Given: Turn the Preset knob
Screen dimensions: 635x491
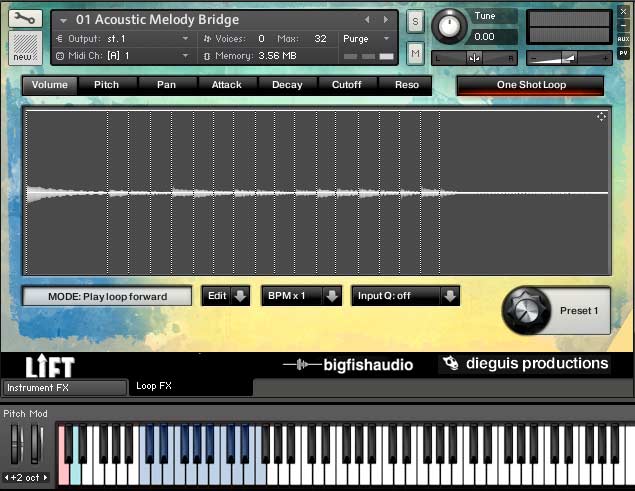Looking at the screenshot, I should click(526, 311).
